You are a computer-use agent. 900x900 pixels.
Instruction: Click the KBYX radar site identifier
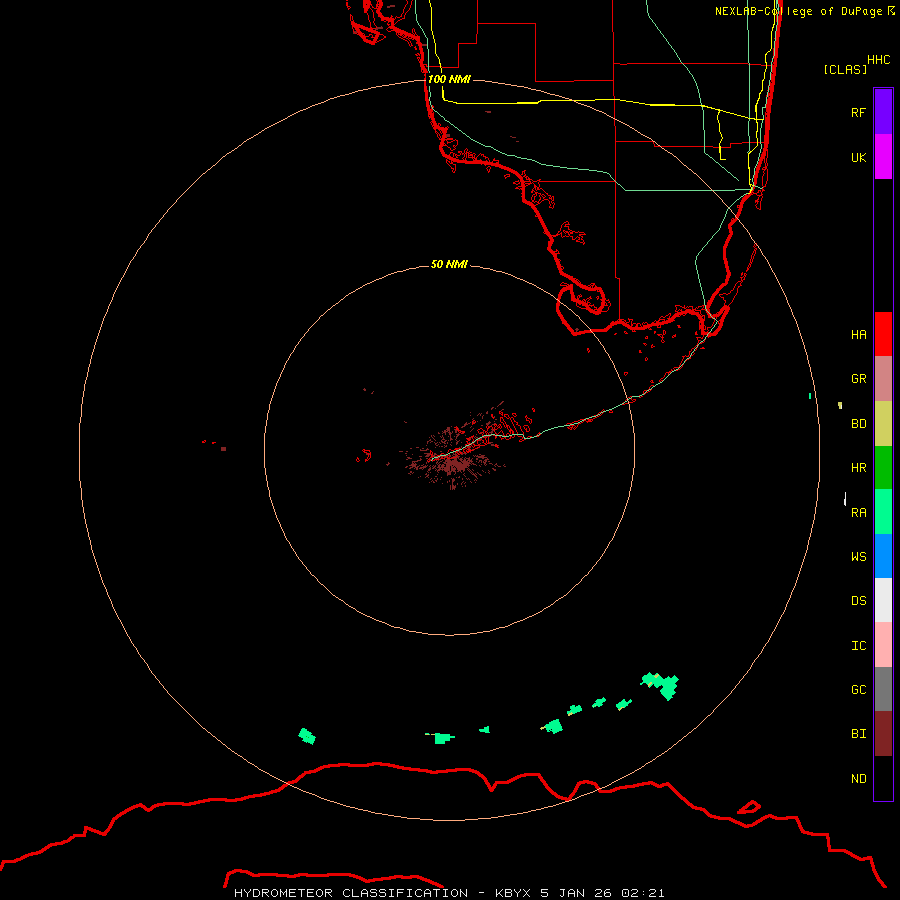coord(514,893)
